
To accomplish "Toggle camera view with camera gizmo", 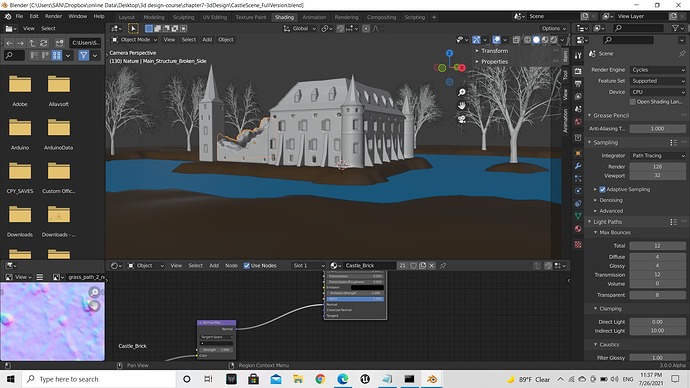I will (462, 119).
